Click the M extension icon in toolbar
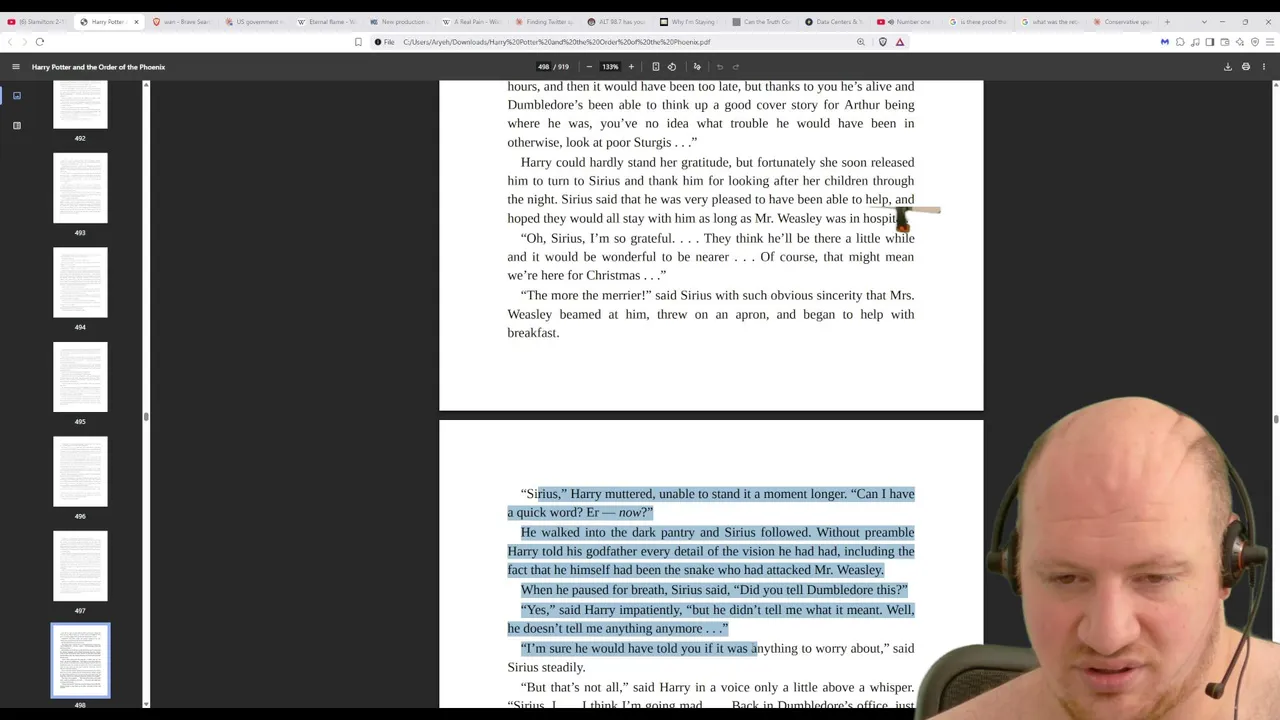 1165,42
